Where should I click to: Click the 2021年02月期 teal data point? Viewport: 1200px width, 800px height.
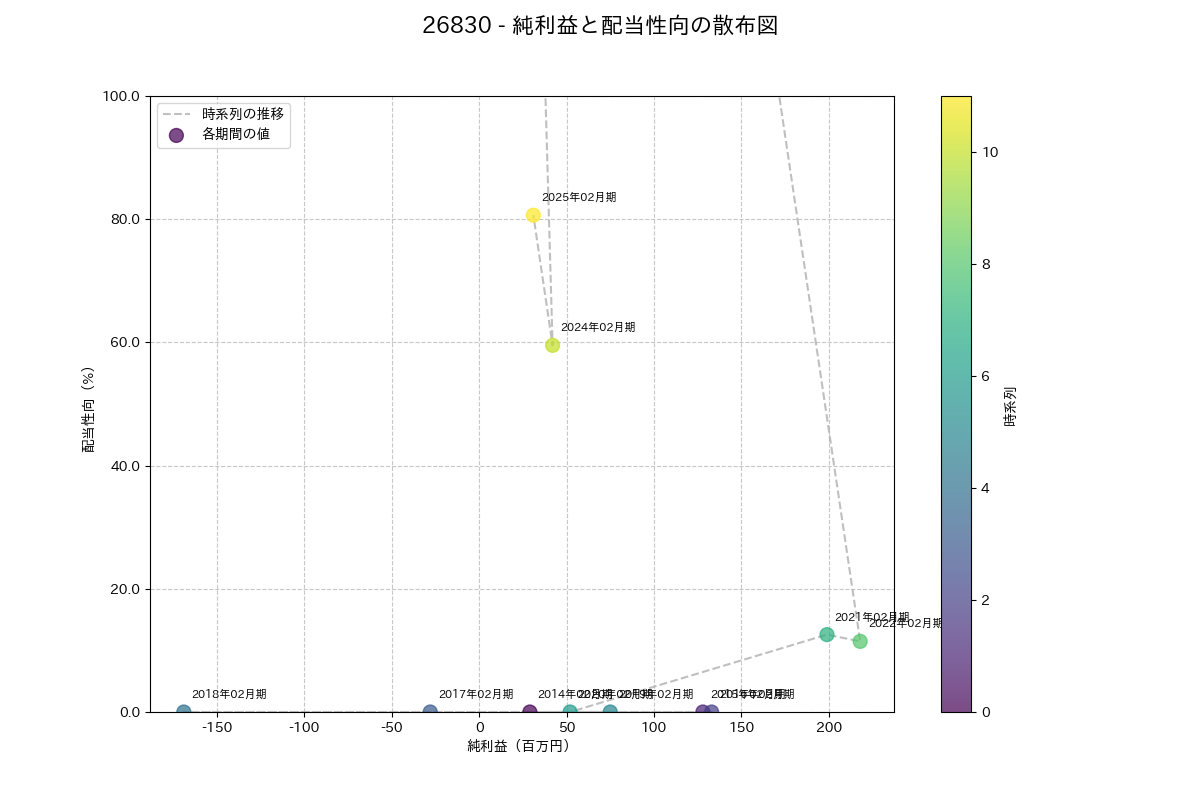(x=827, y=634)
